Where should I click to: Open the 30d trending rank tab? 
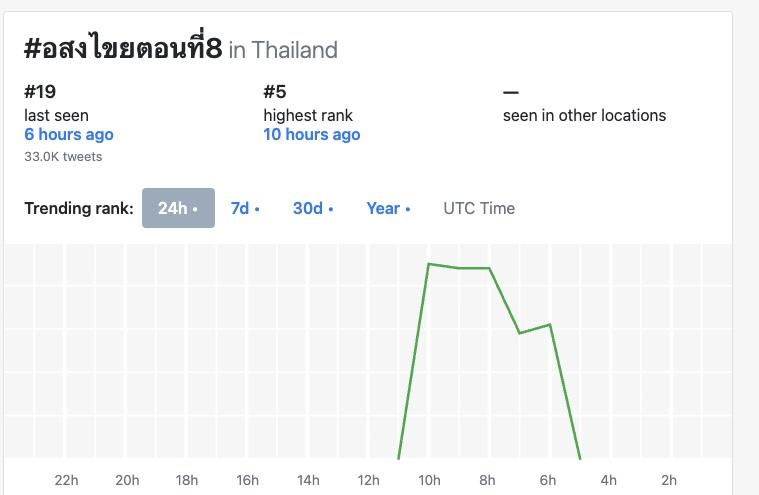point(313,208)
